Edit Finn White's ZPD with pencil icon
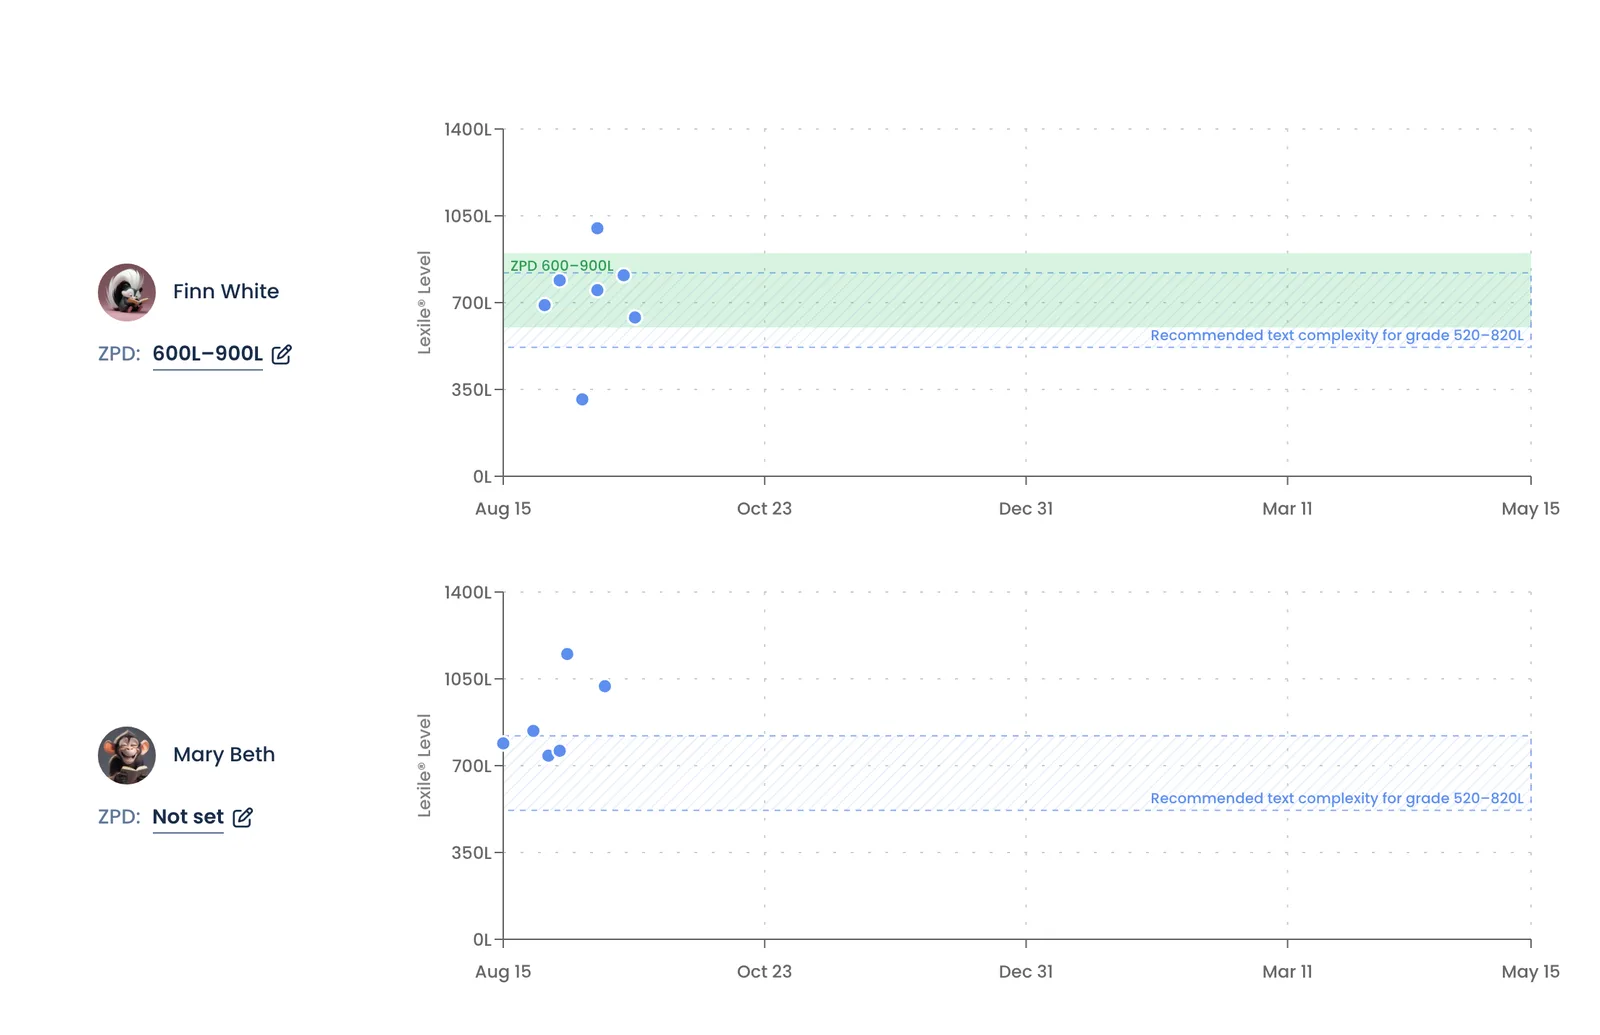Image resolution: width=1600 pixels, height=1035 pixels. pos(282,354)
